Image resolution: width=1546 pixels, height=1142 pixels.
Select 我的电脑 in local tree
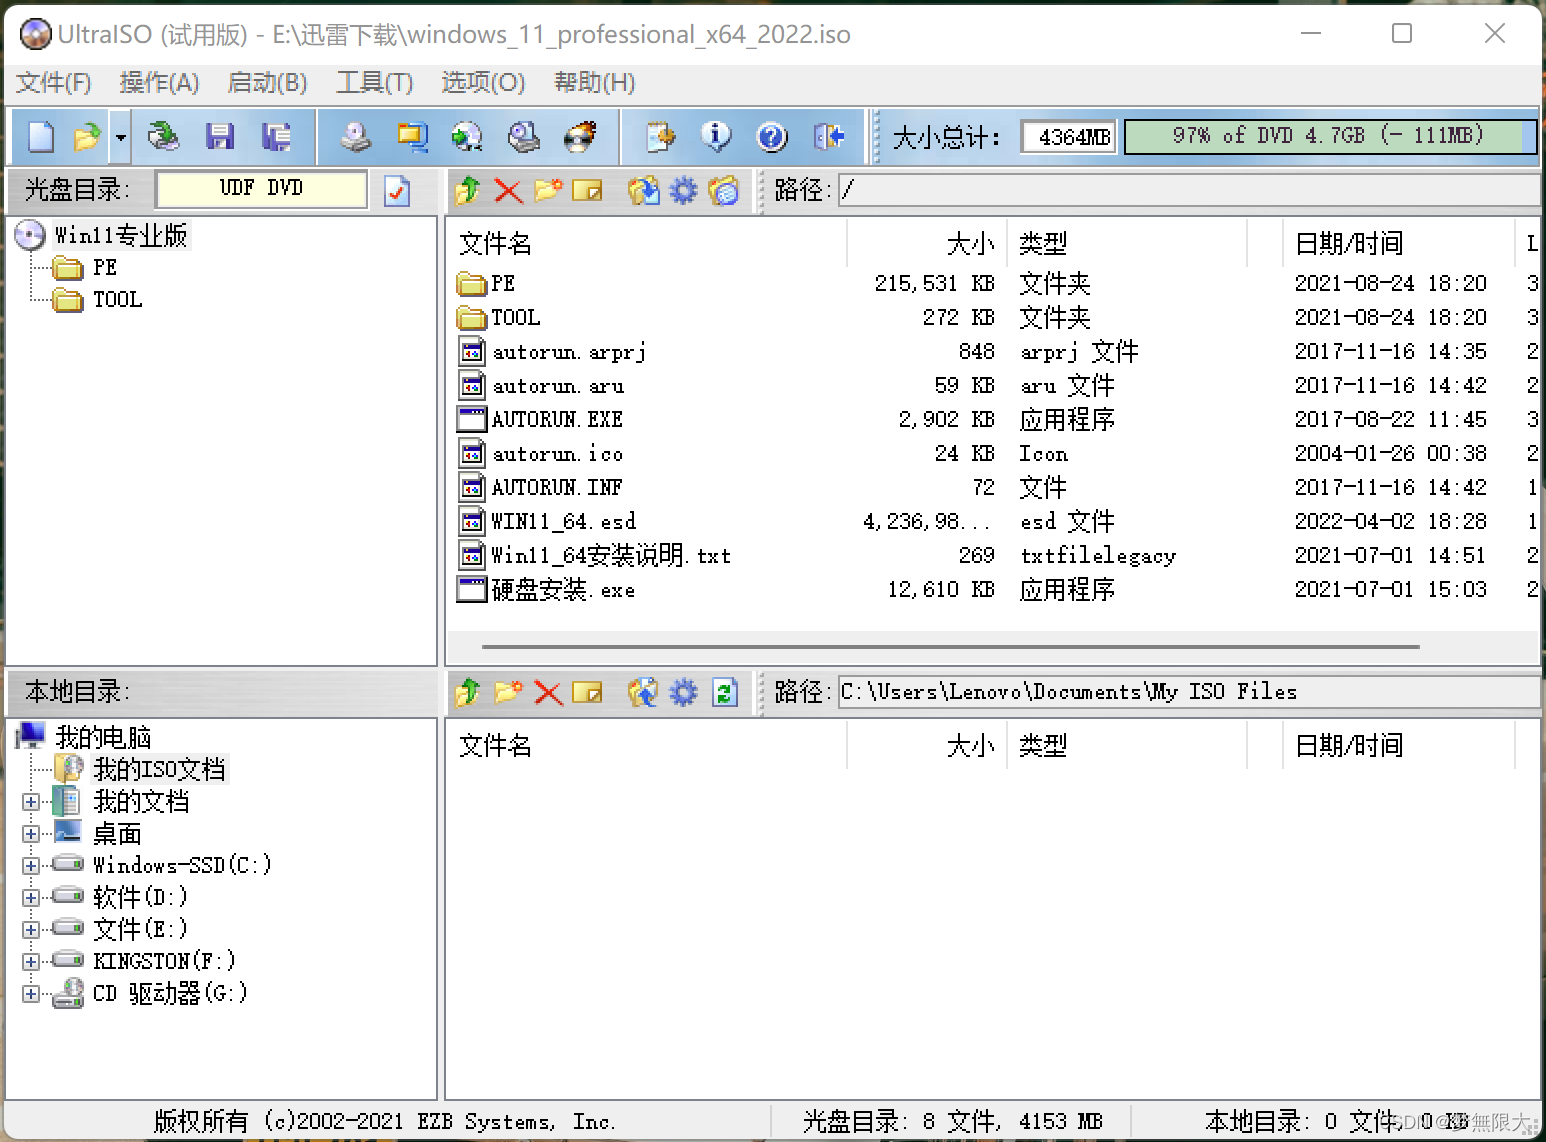103,737
